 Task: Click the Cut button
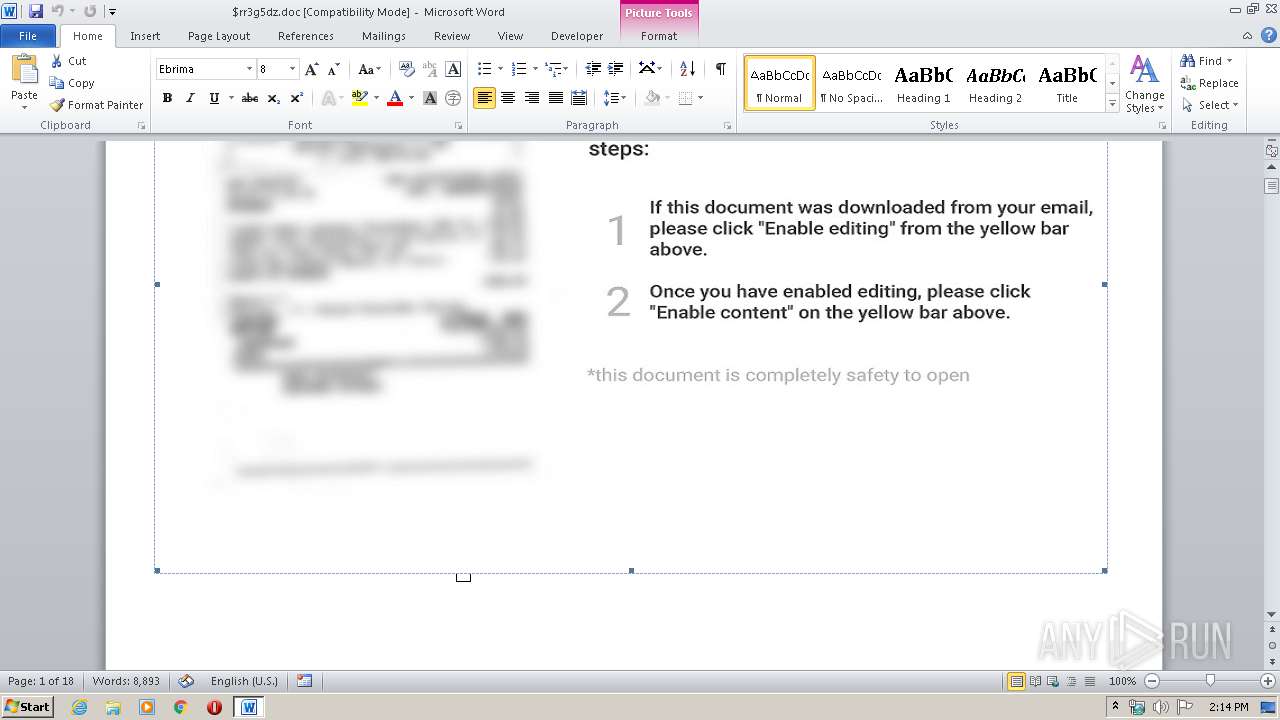pyautogui.click(x=69, y=61)
